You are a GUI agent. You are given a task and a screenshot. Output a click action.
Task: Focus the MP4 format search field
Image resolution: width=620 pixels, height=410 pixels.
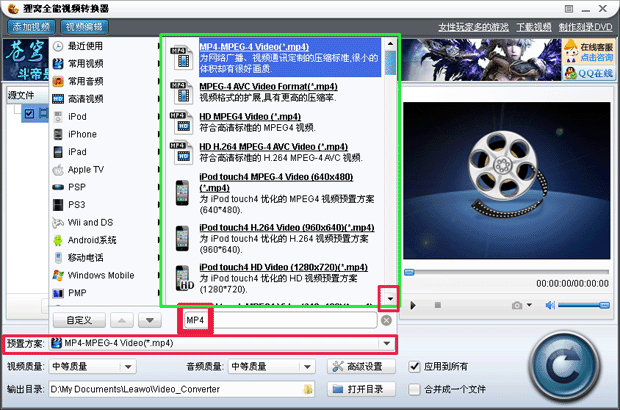280,320
